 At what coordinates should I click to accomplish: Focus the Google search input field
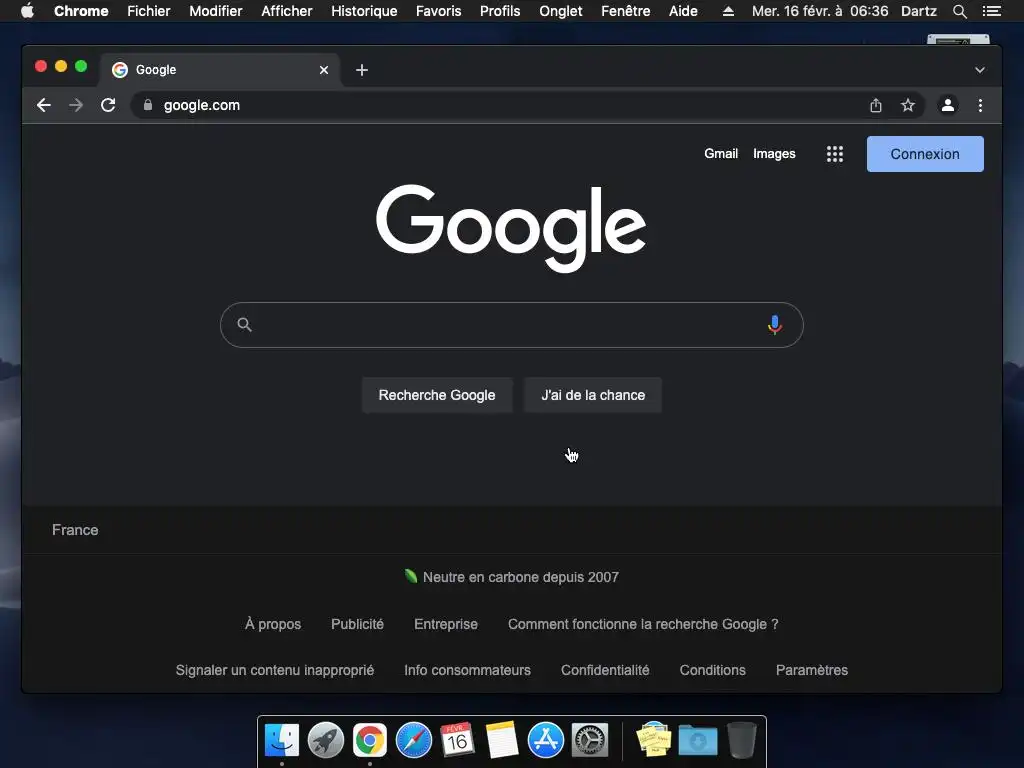[511, 325]
